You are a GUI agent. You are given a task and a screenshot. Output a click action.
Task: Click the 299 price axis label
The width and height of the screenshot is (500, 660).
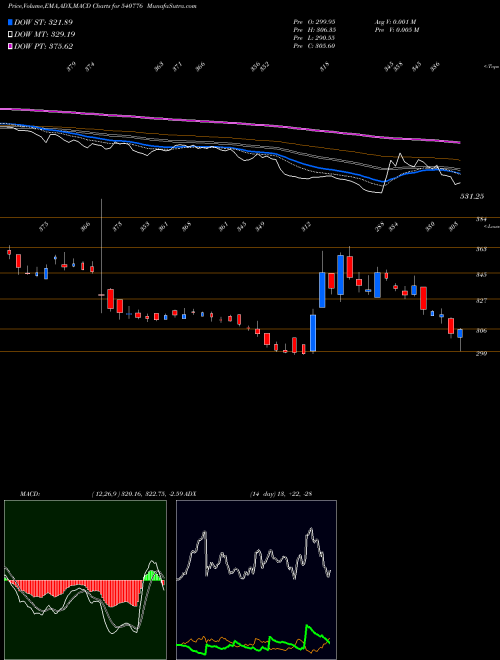tap(481, 354)
